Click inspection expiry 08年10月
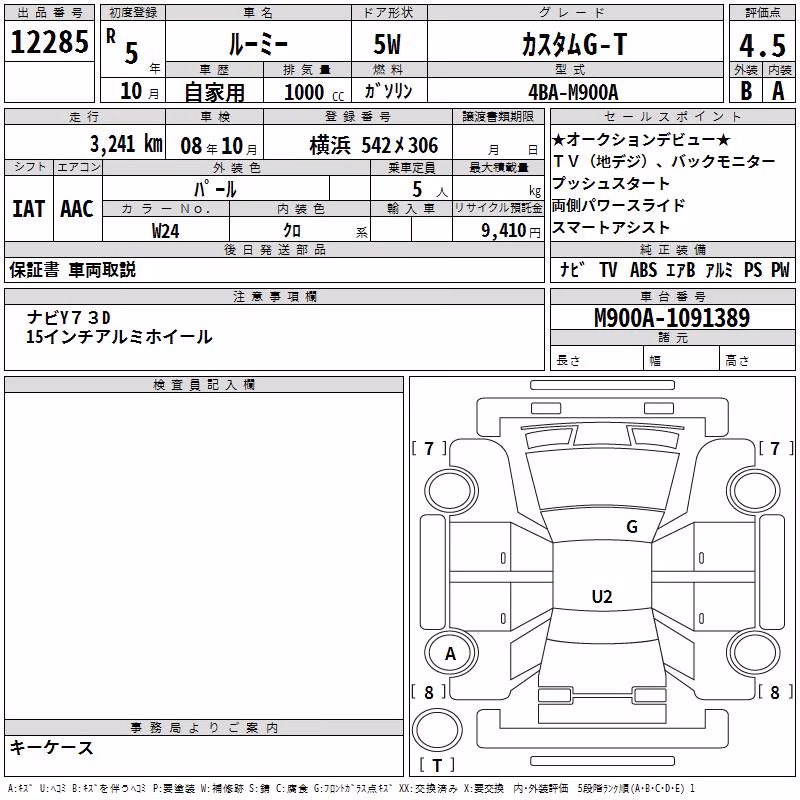The height and width of the screenshot is (800, 800). tap(219, 146)
